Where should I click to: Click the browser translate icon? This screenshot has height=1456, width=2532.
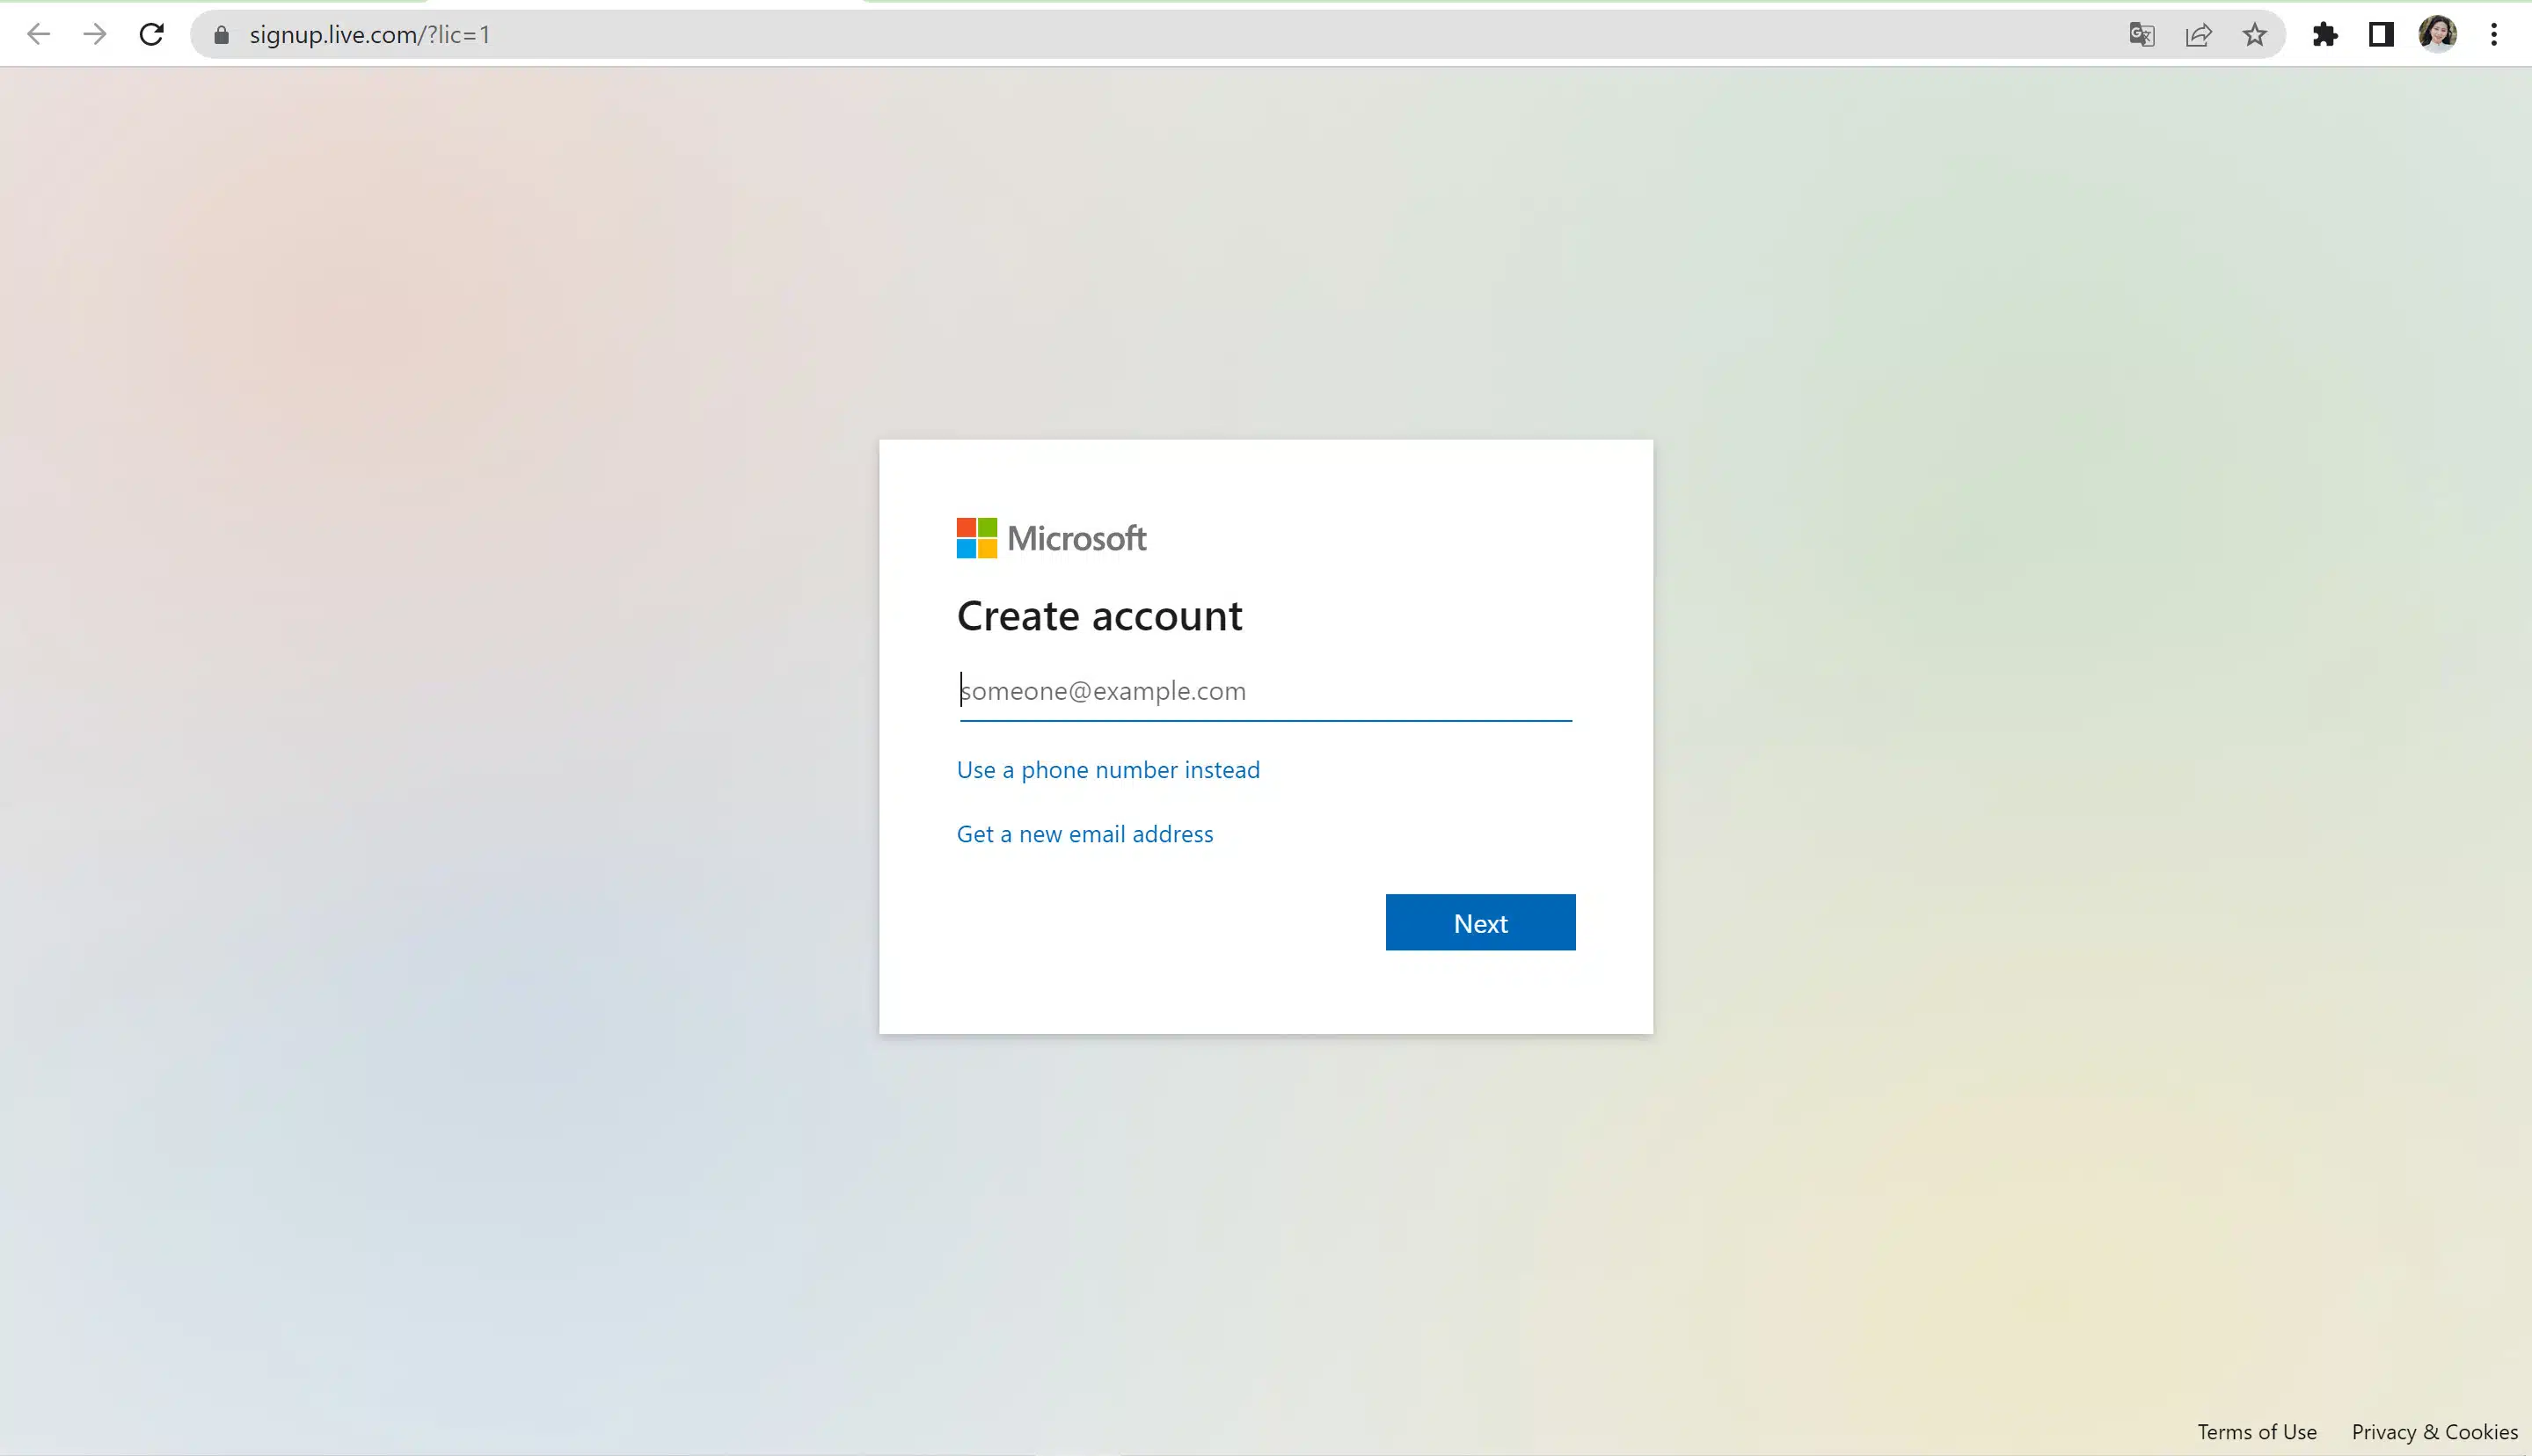pyautogui.click(x=2142, y=35)
